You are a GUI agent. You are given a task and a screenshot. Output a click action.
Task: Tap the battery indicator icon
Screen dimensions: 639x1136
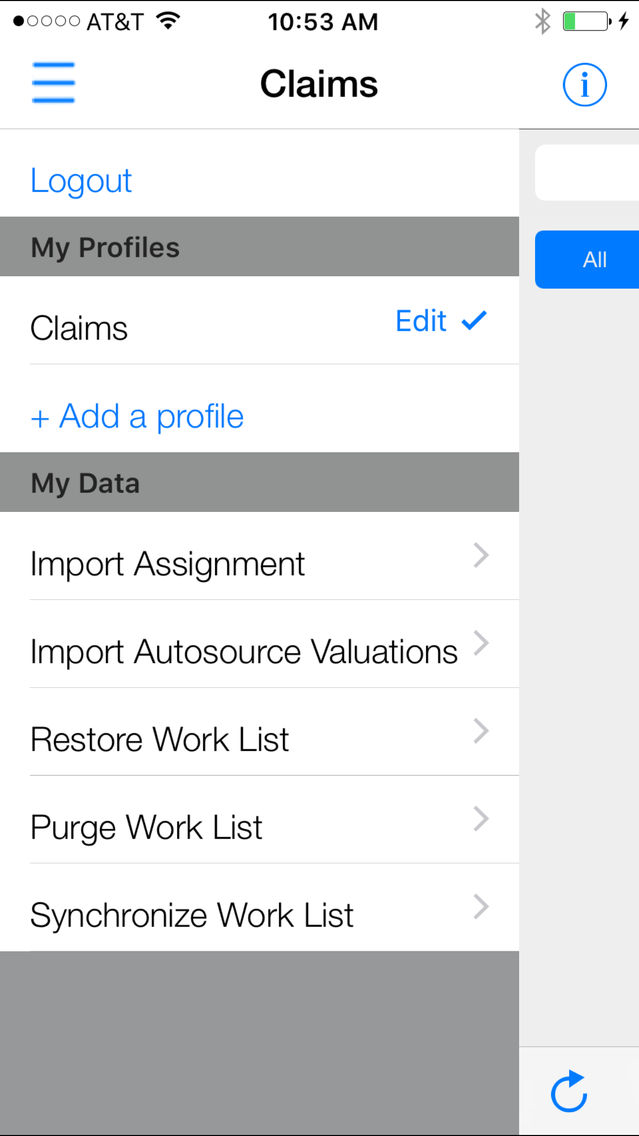pyautogui.click(x=587, y=22)
